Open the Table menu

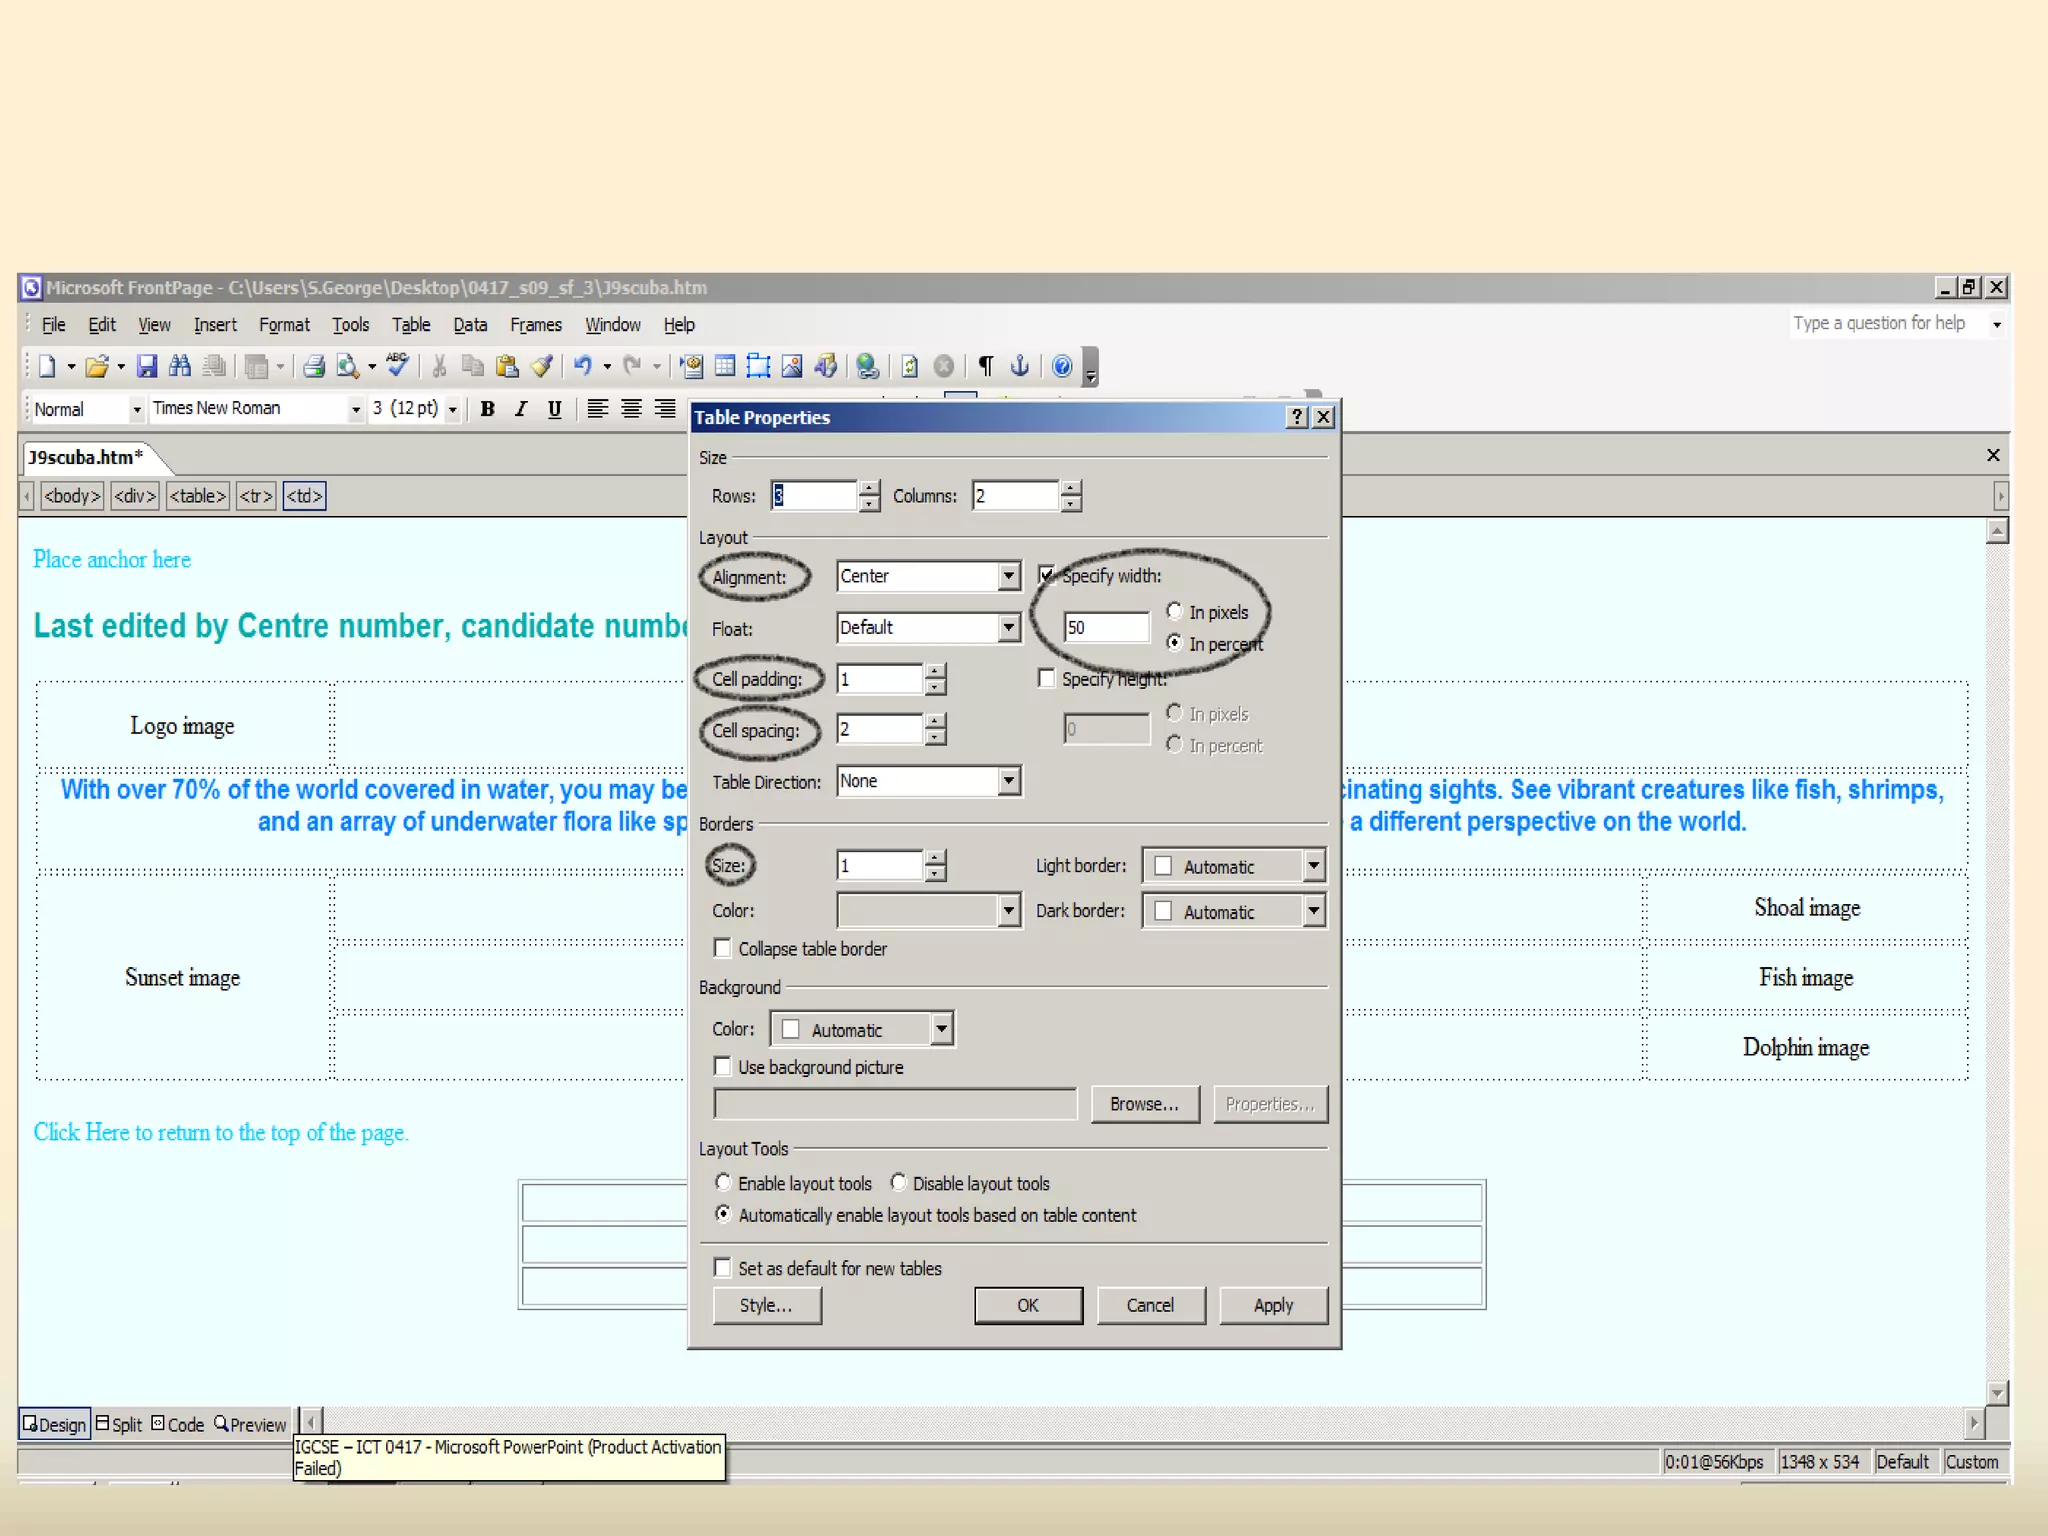click(410, 325)
